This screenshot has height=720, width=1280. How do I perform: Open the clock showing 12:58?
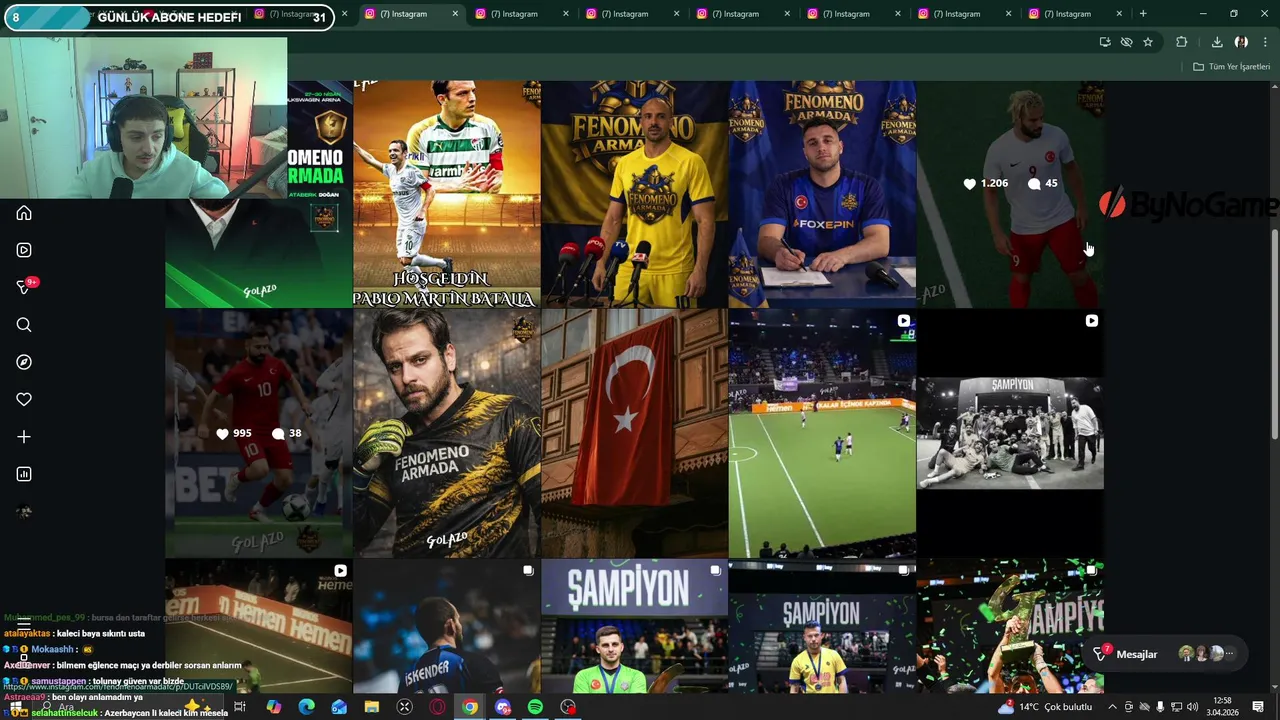point(1222,706)
